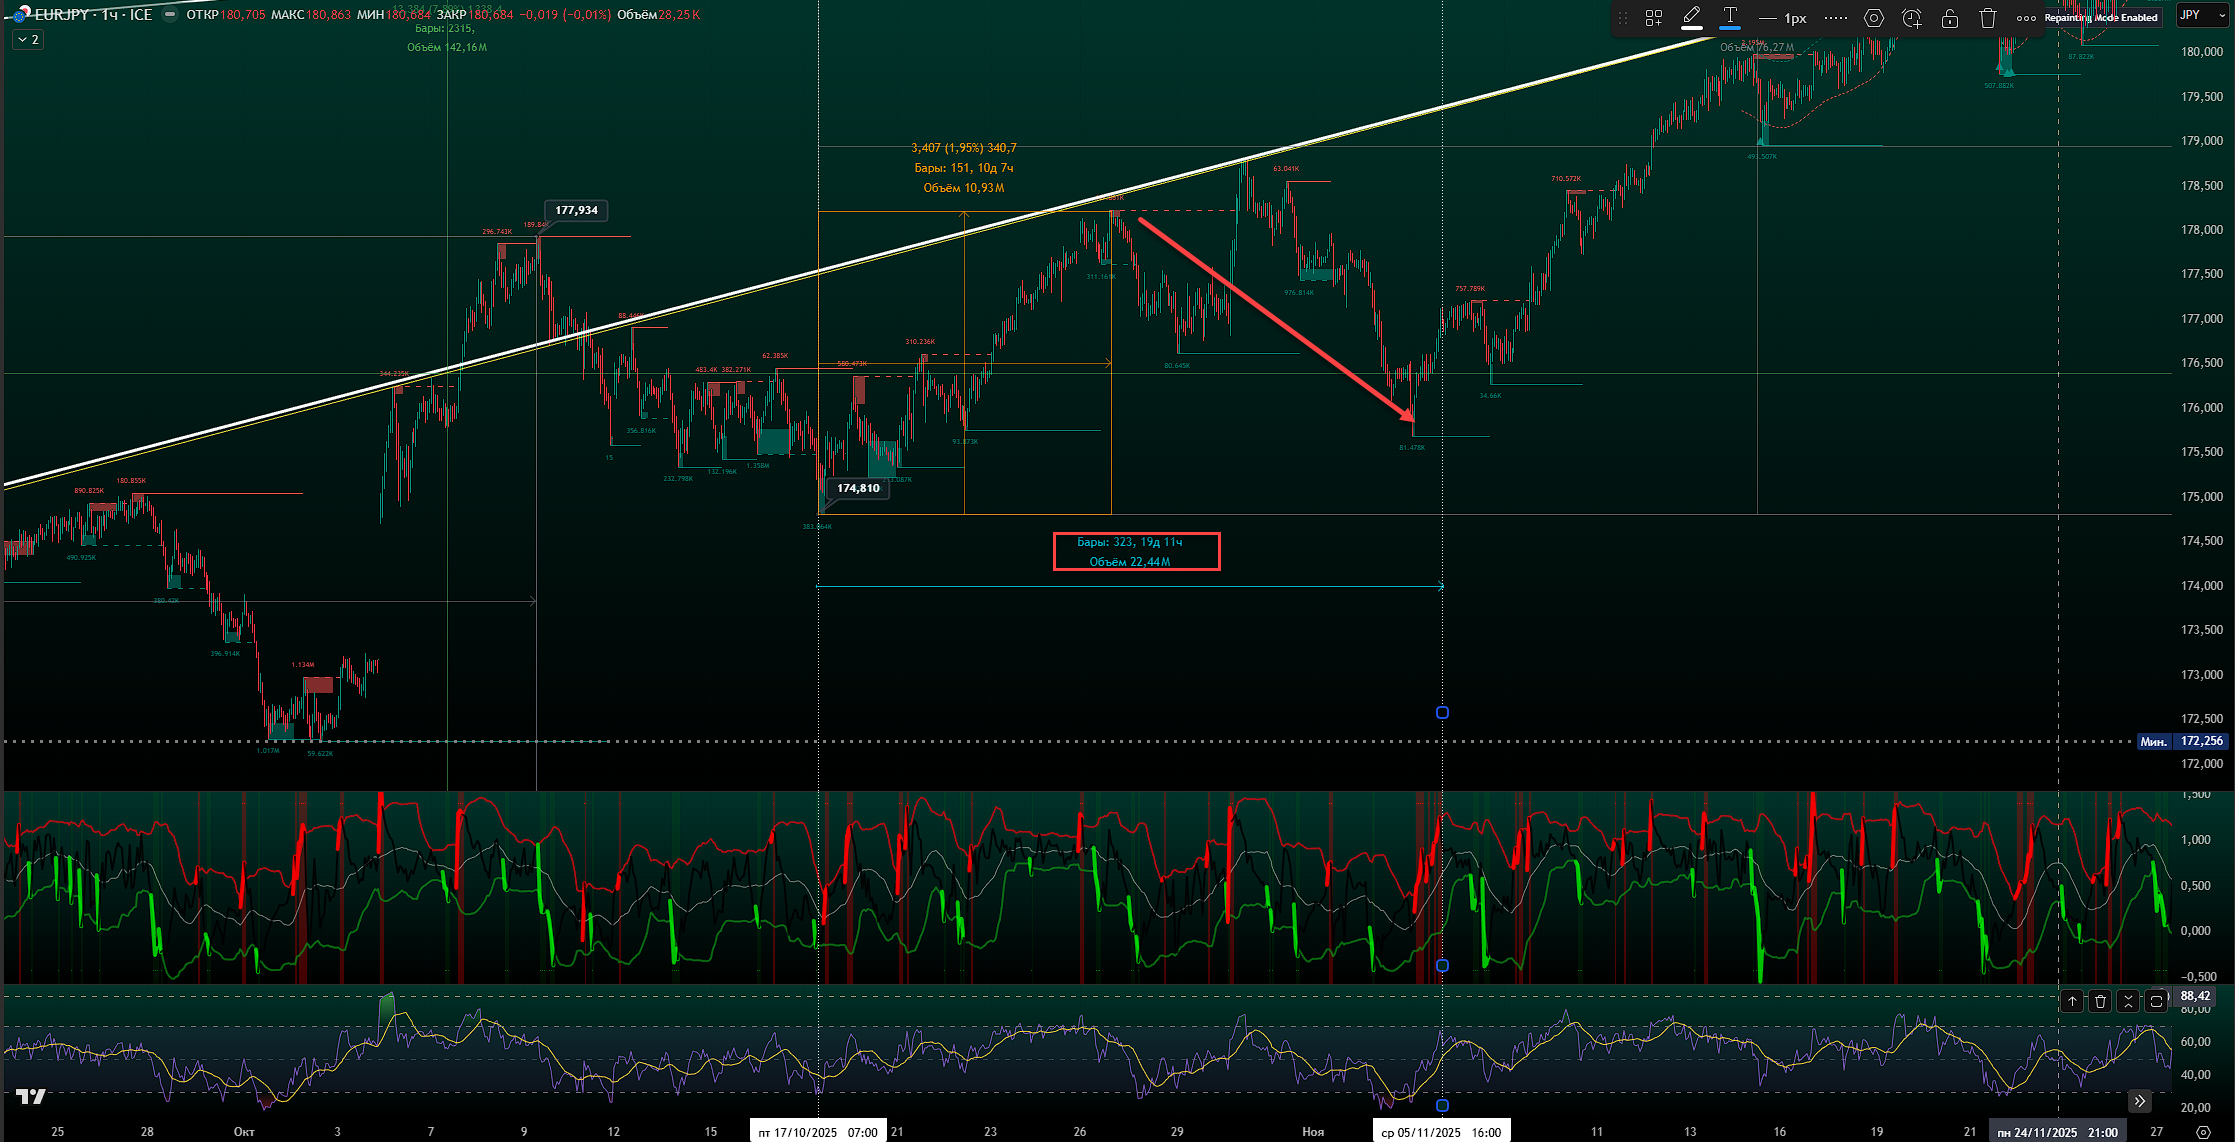The width and height of the screenshot is (2235, 1142).
Task: Open the dotted line style dropdown
Action: click(1836, 18)
